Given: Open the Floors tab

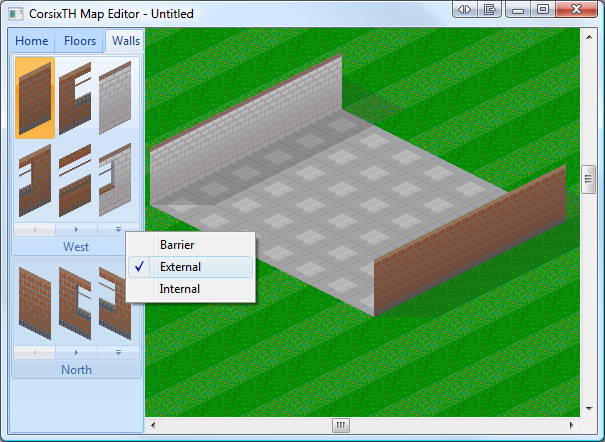Looking at the screenshot, I should tap(79, 41).
